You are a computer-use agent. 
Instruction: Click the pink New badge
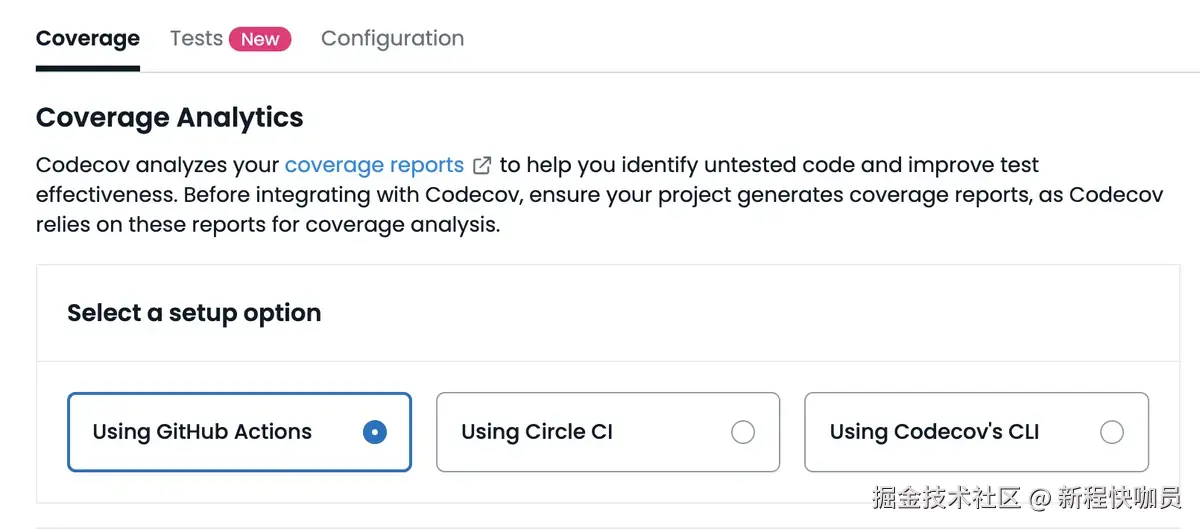[x=260, y=39]
